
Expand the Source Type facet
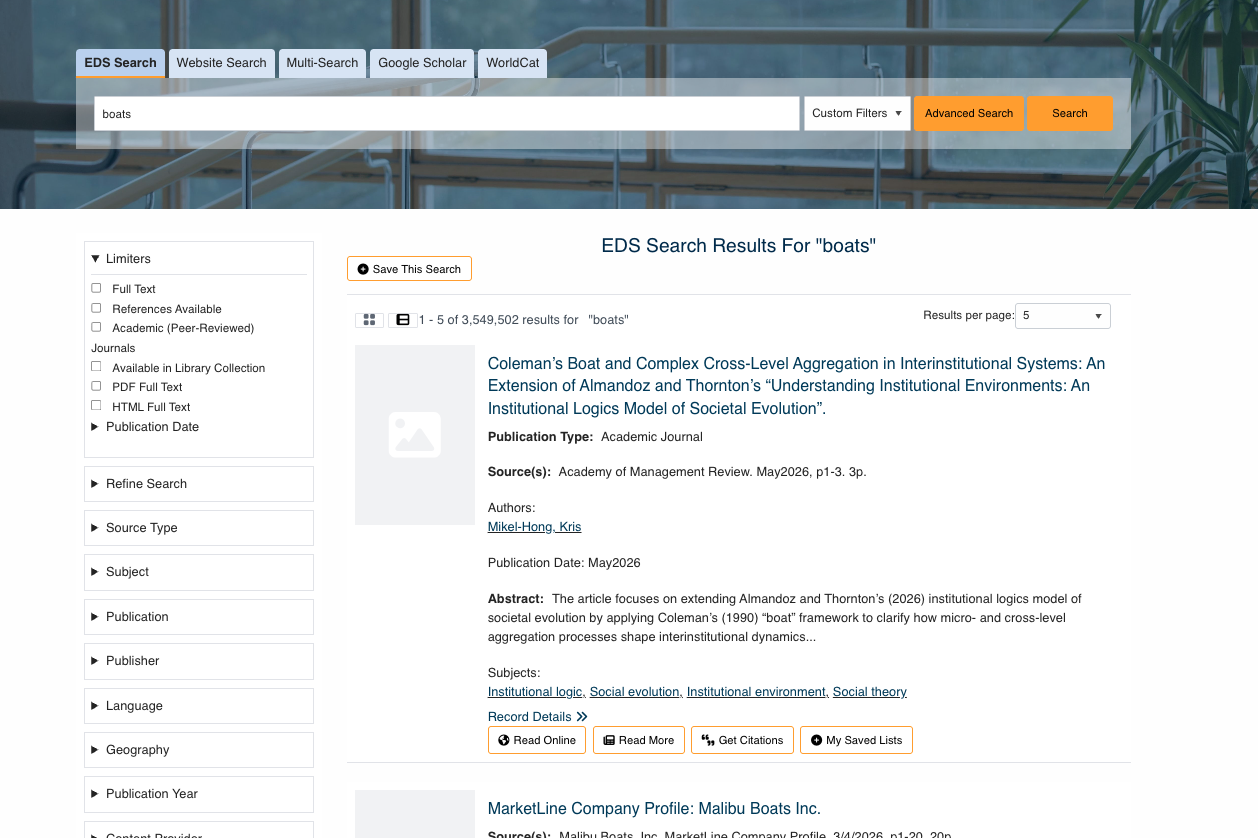pos(199,528)
